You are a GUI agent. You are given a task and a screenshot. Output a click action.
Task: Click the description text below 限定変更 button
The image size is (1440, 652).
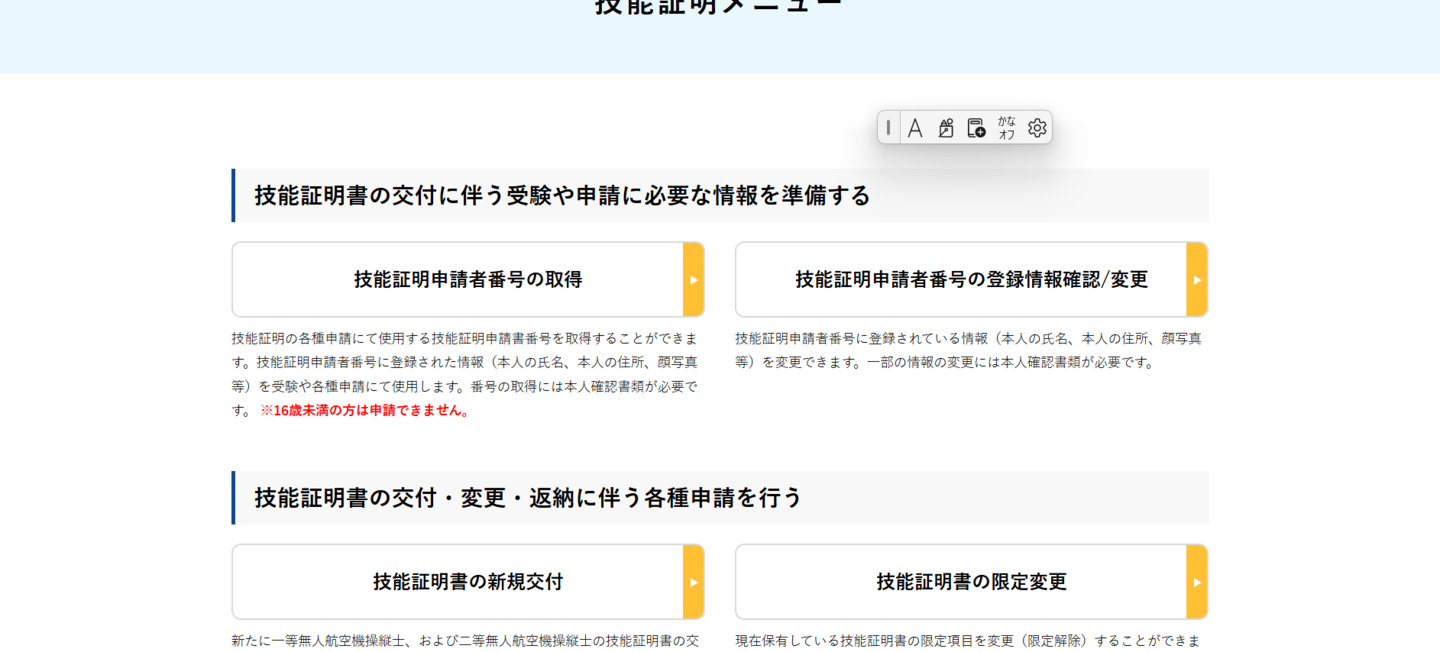[968, 640]
